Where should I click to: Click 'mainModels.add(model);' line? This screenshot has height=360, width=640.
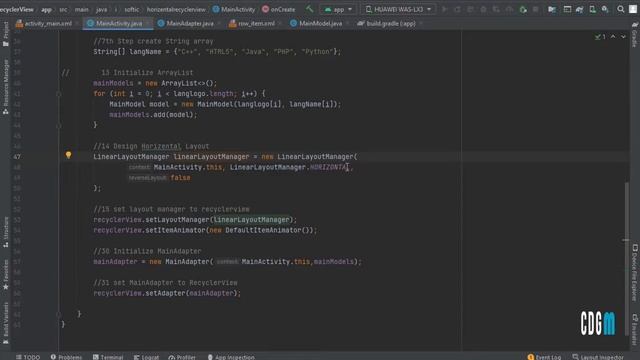pos(153,115)
